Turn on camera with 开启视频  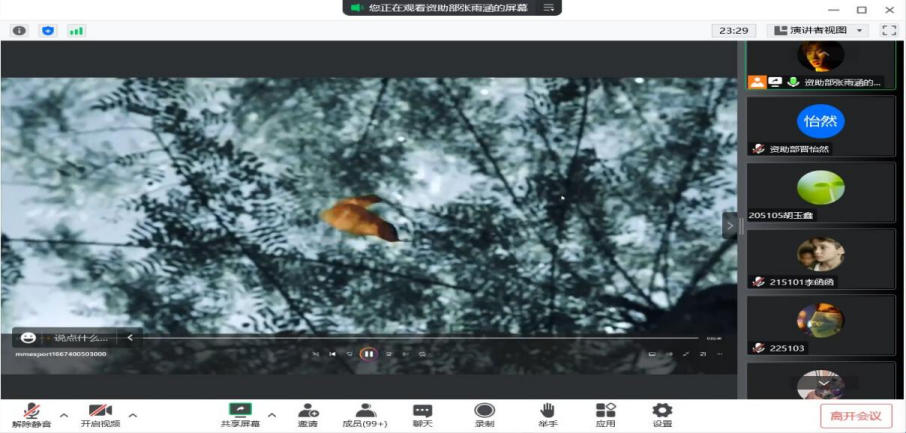(x=100, y=415)
